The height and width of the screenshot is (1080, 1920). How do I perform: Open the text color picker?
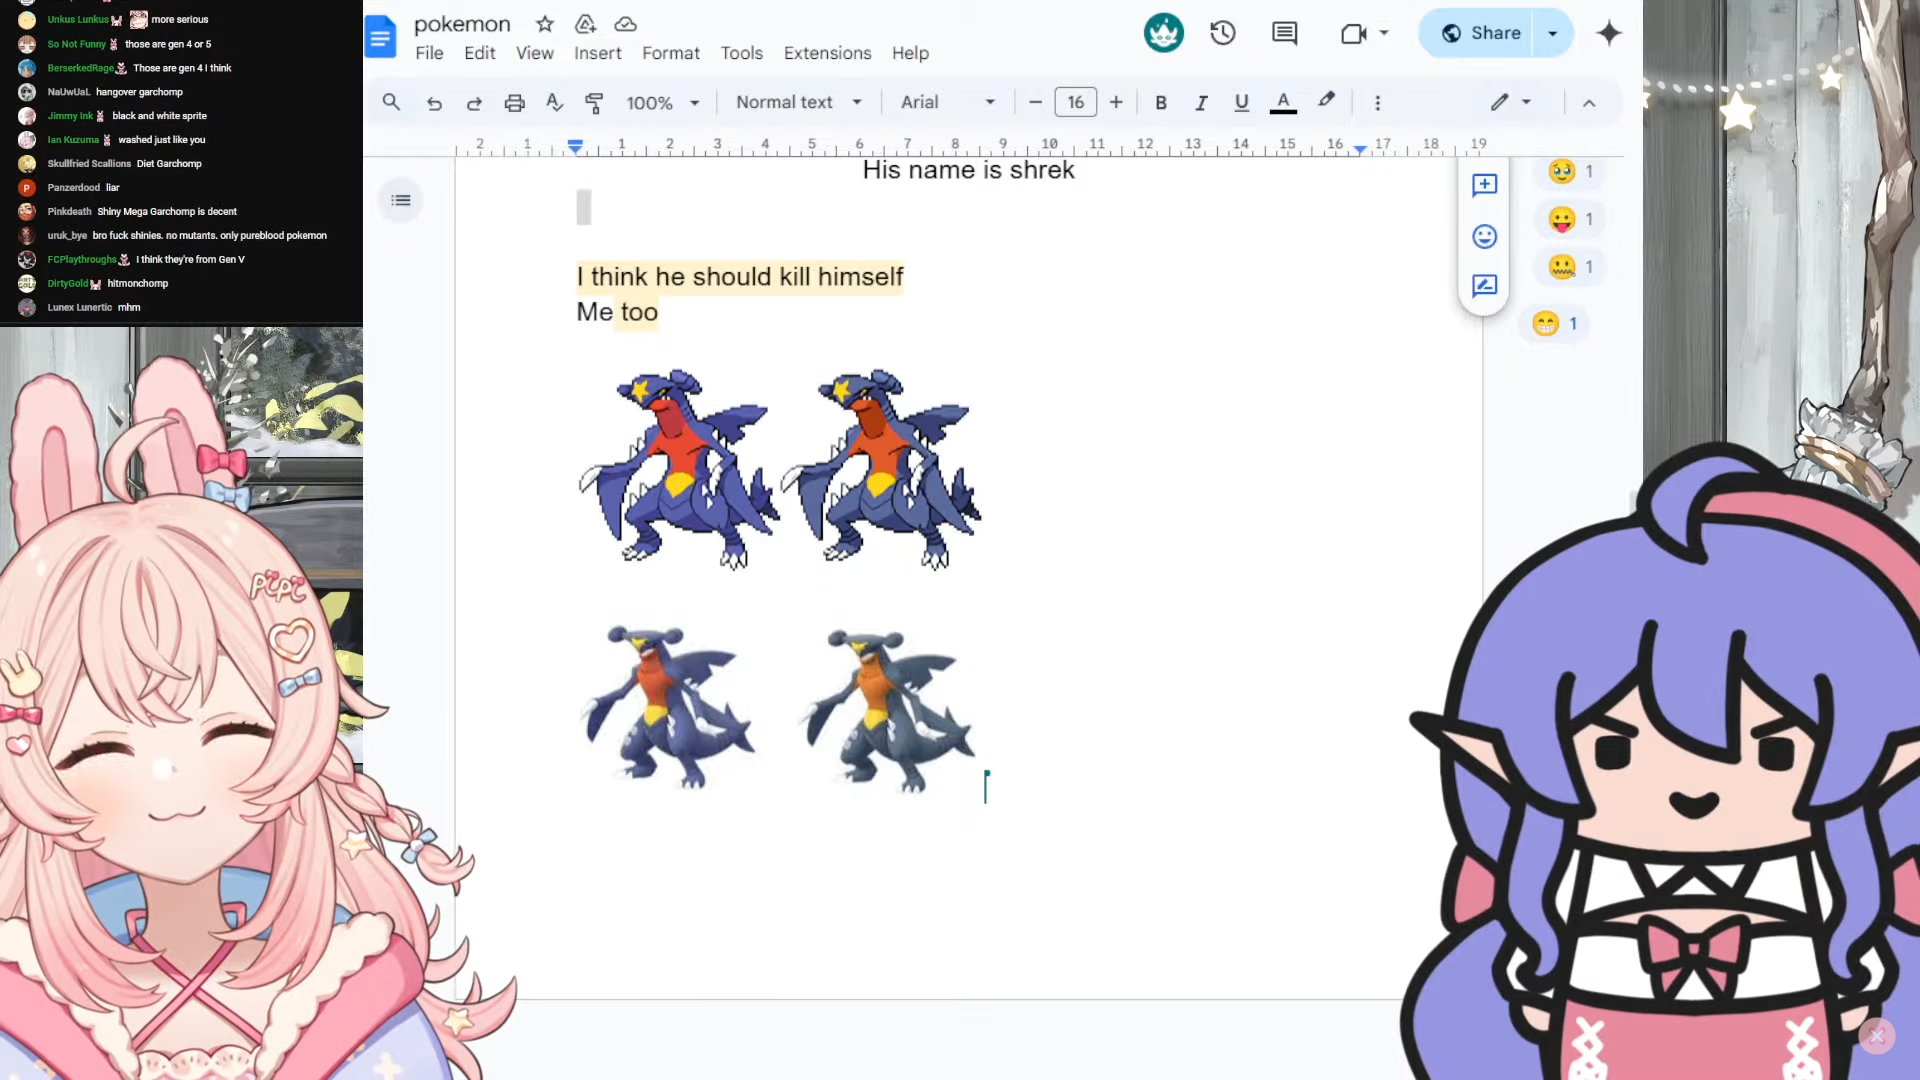1283,103
